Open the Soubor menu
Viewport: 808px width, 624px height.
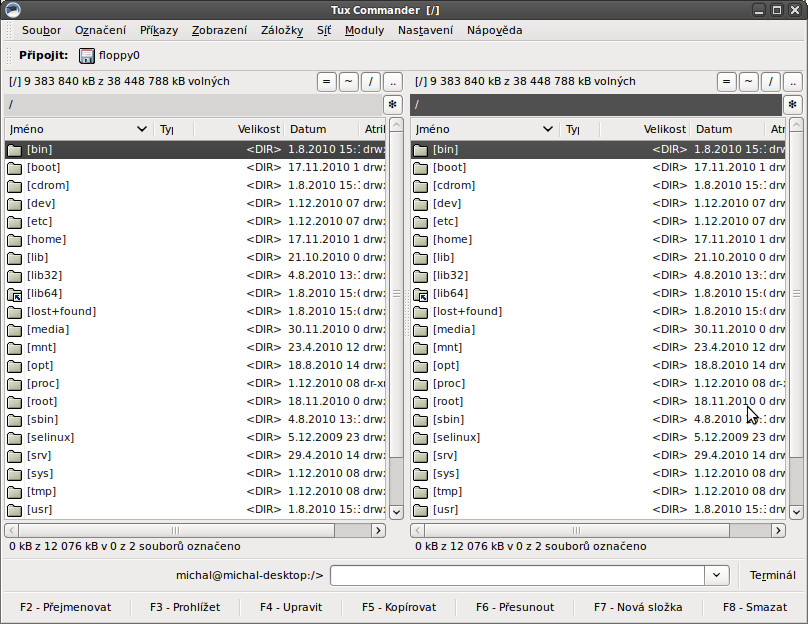[x=41, y=30]
